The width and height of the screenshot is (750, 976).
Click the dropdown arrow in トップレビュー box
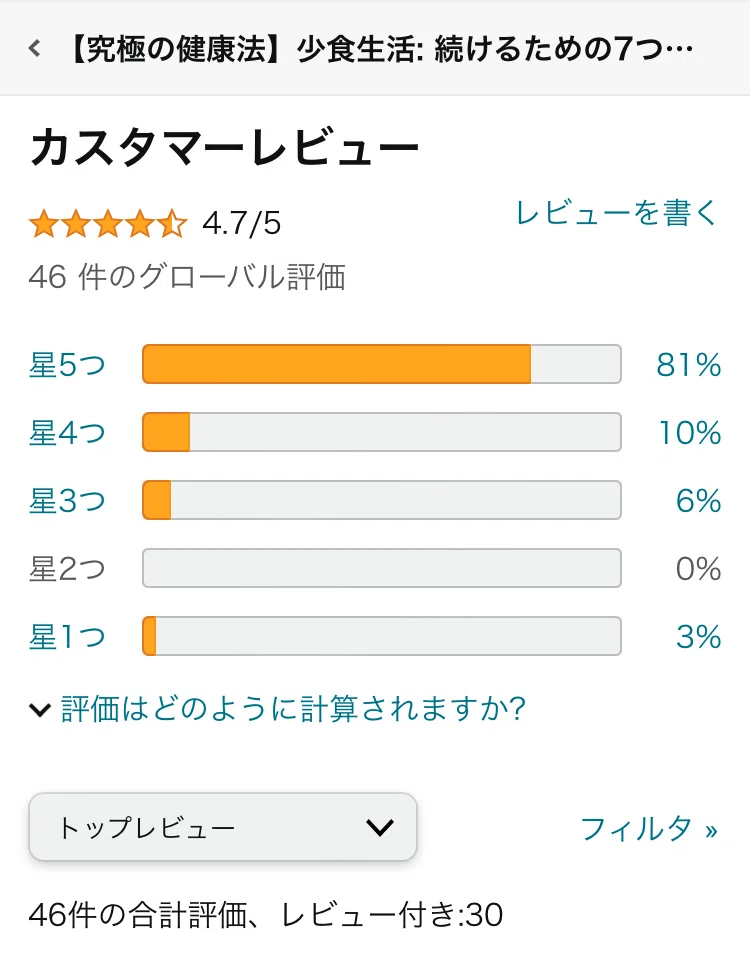[380, 828]
